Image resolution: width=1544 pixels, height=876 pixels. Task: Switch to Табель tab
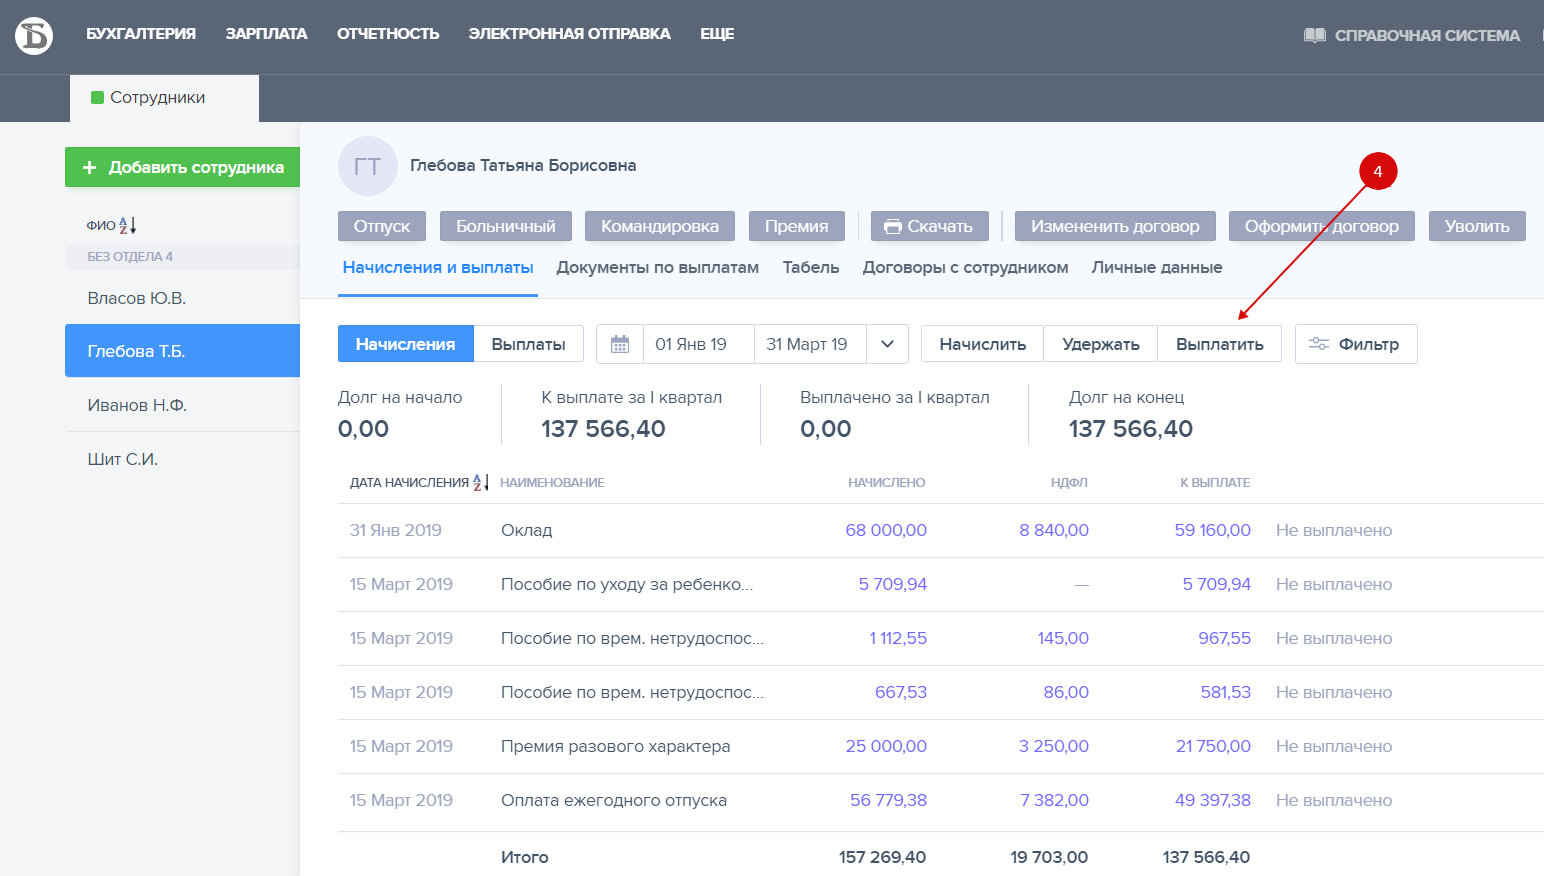(x=811, y=267)
